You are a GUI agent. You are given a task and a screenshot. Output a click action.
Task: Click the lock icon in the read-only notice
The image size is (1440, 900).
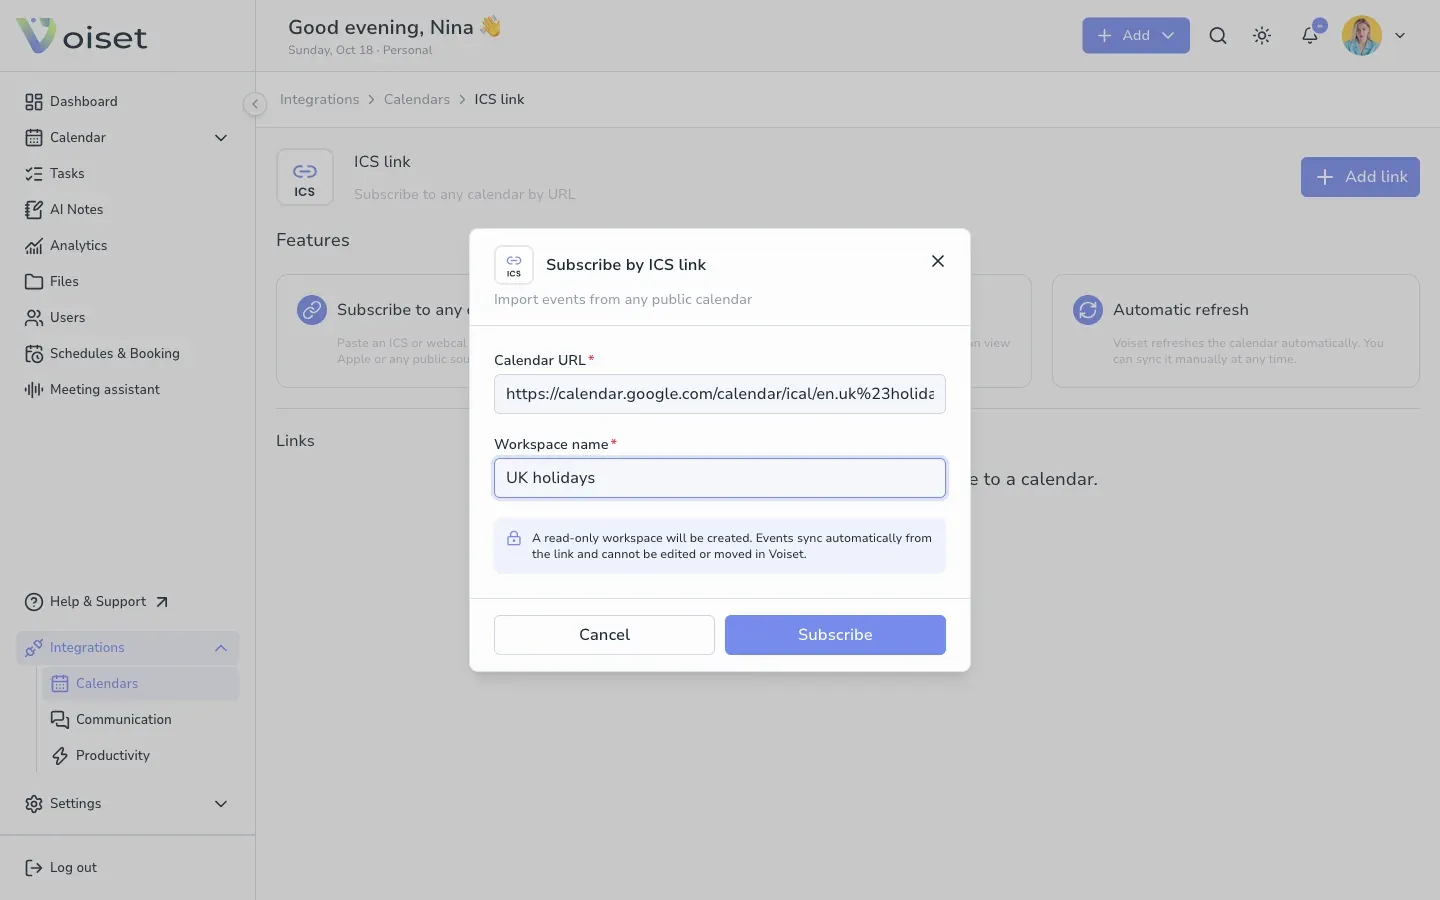(x=514, y=538)
